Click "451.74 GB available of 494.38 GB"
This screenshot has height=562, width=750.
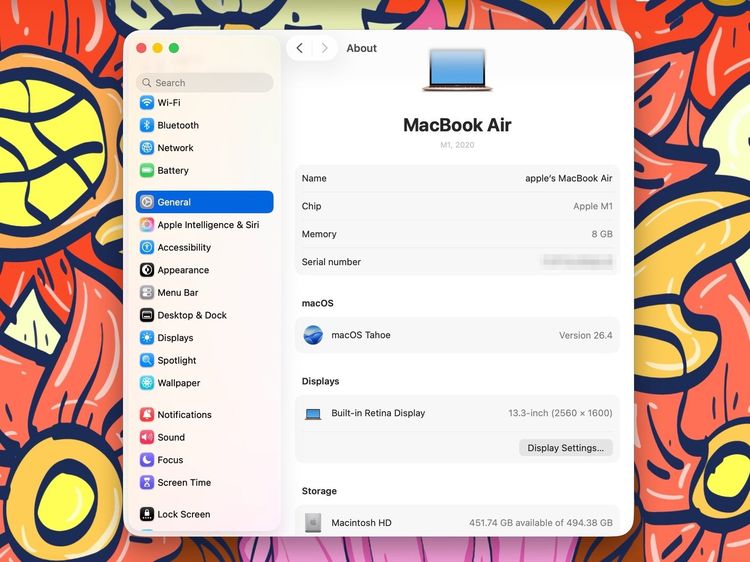(541, 522)
